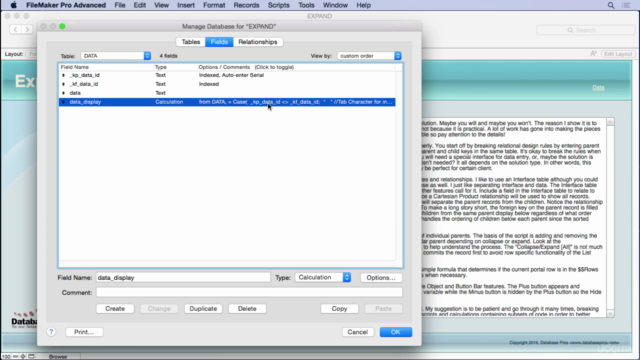Open the Tools menu
Screen dimensions: 640x360
coord(306,5)
